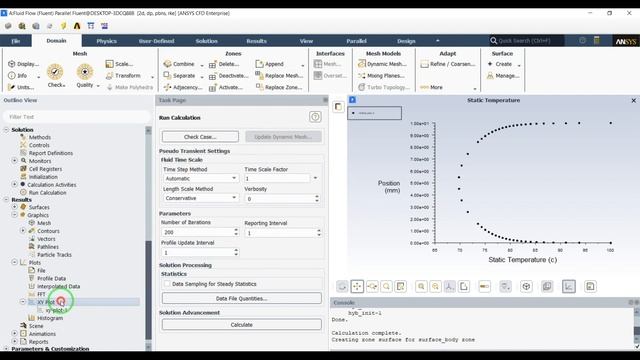Open the Run Calculation help icon
The height and width of the screenshot is (360, 640).
point(315,117)
